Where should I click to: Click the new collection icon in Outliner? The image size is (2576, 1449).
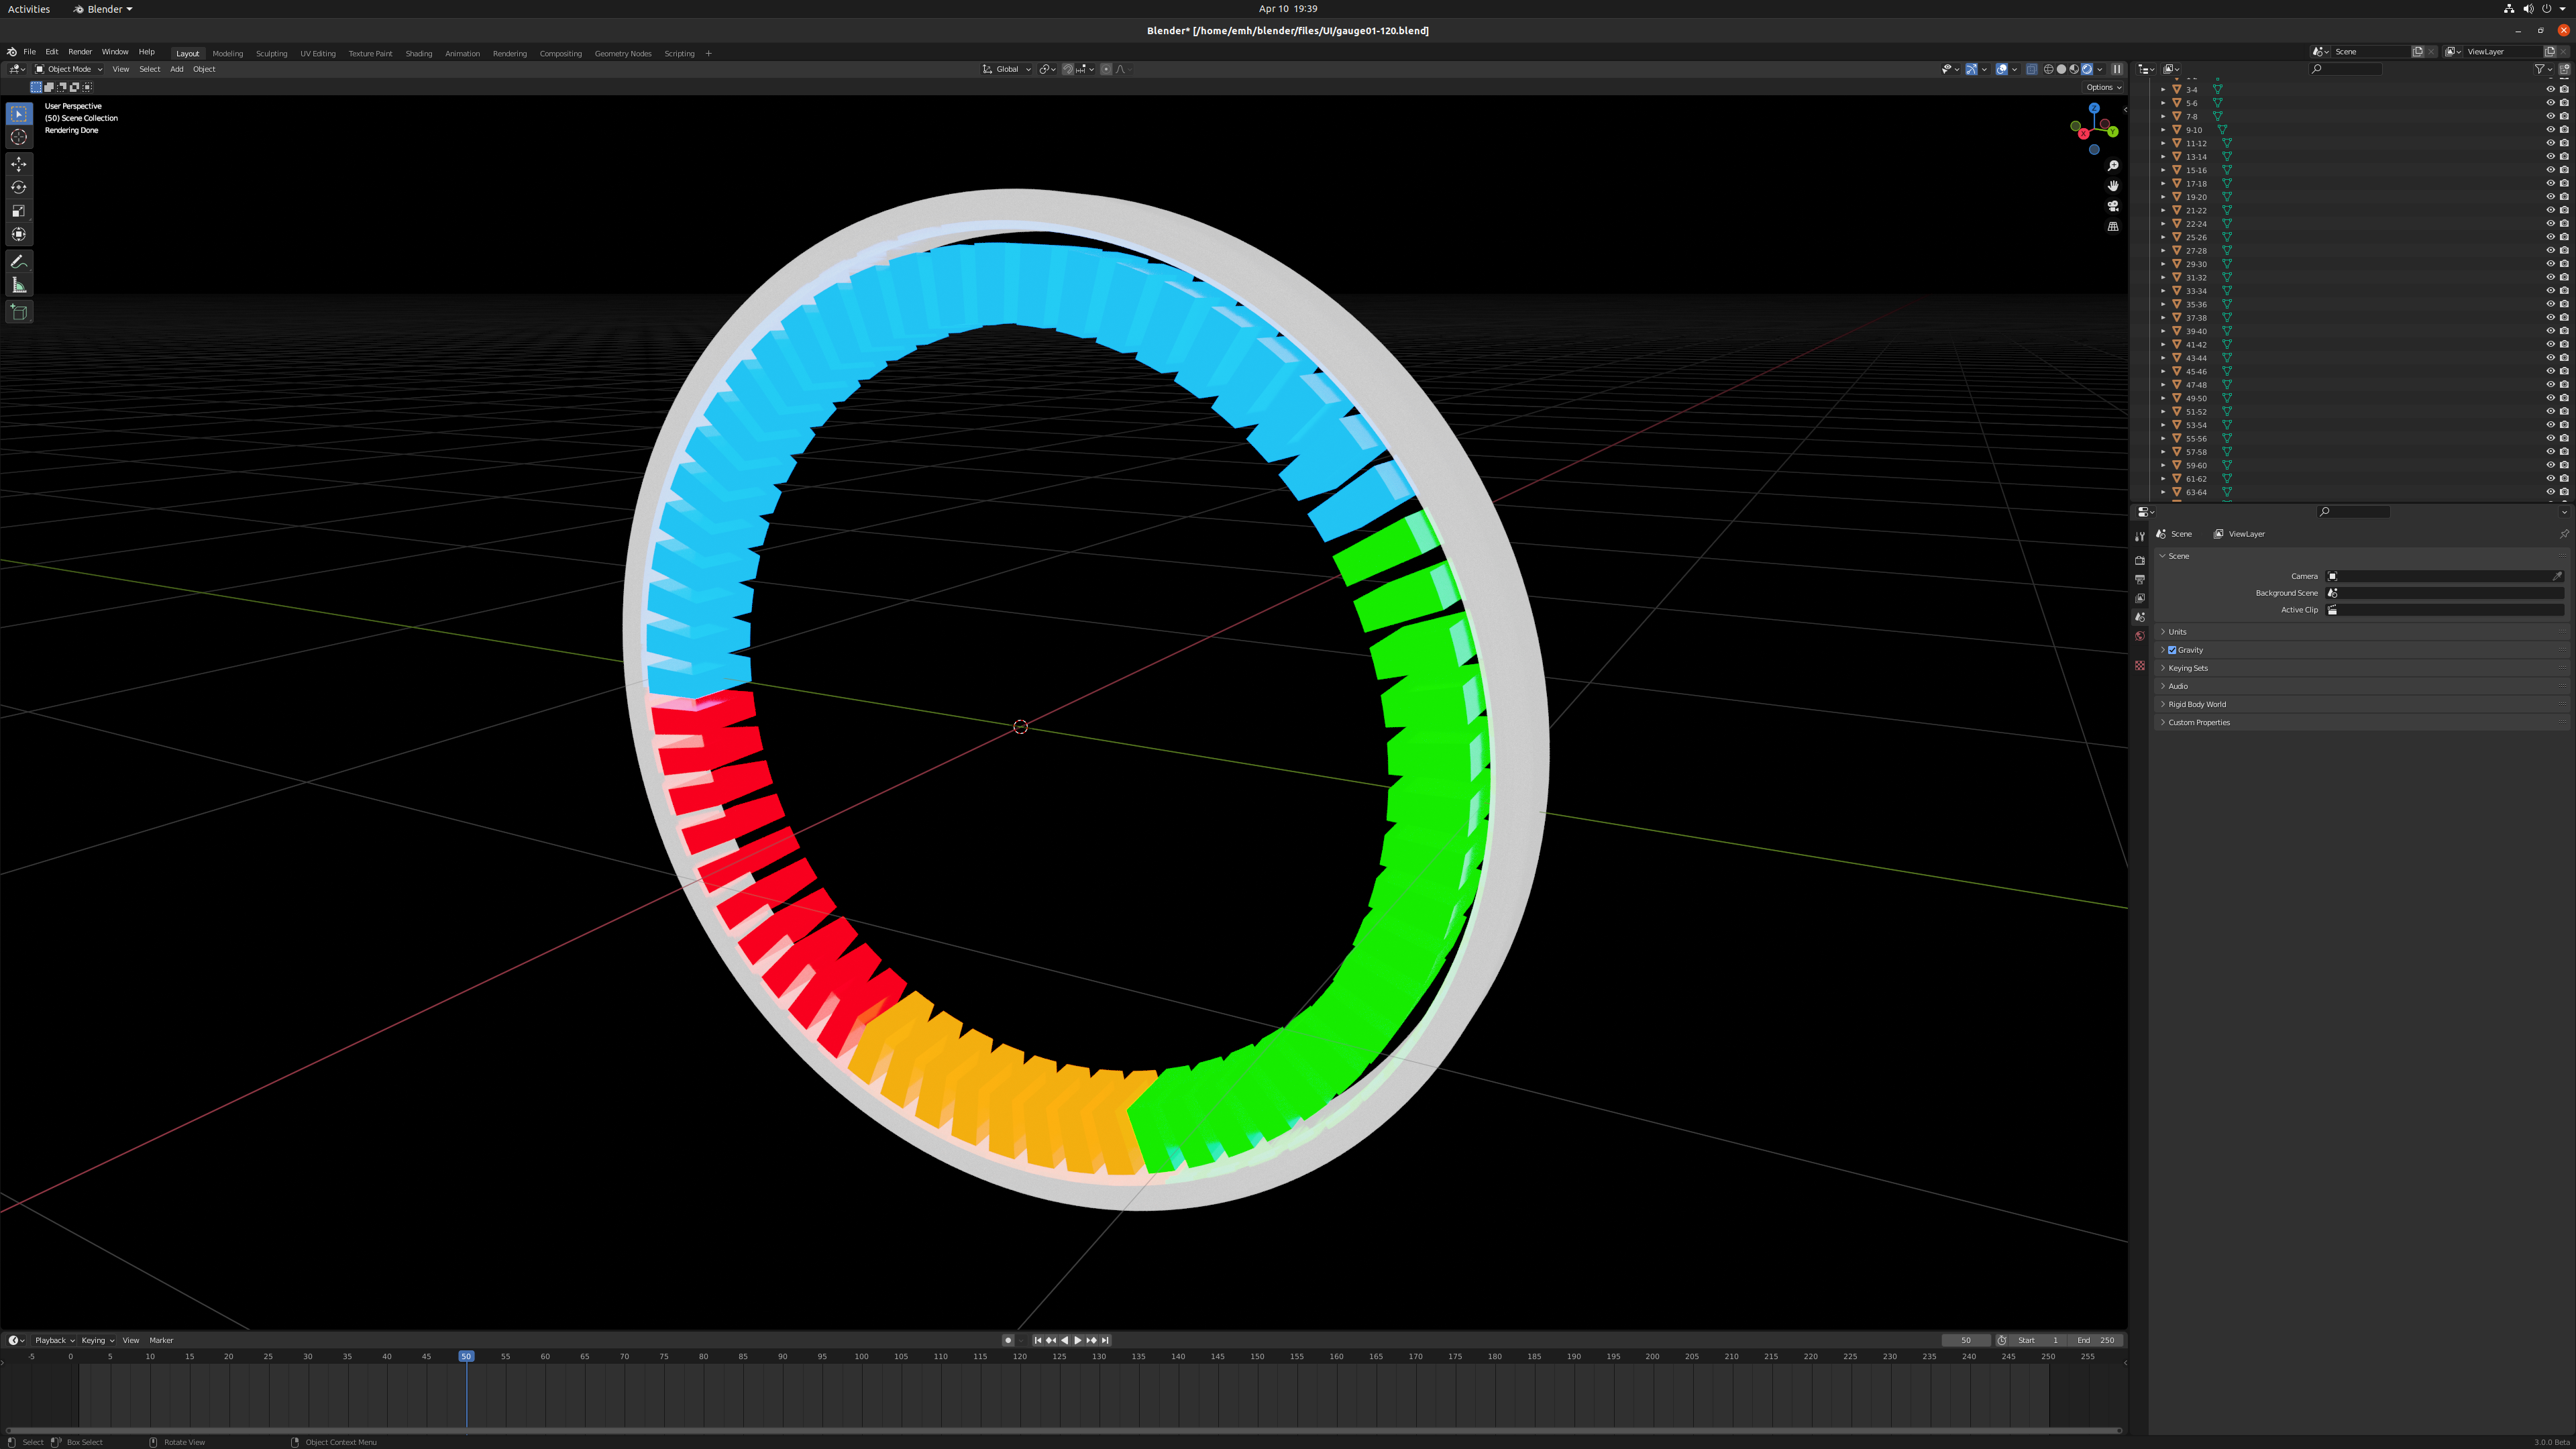click(2564, 69)
